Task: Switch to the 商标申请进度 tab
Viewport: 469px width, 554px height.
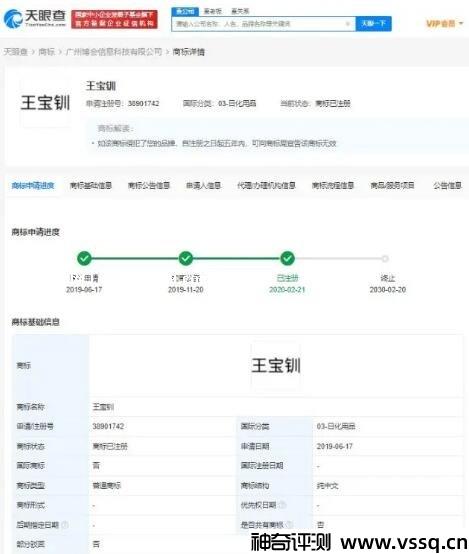Action: [x=33, y=185]
